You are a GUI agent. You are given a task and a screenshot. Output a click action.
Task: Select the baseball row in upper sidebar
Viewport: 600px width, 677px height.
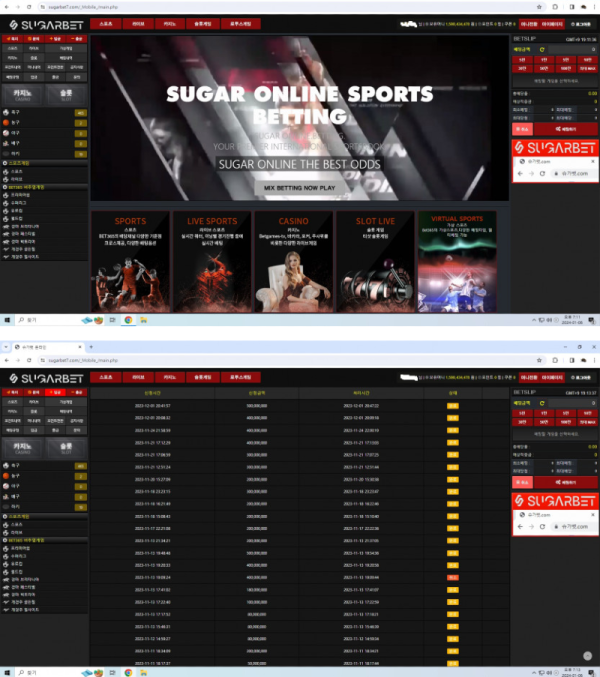tap(44, 133)
